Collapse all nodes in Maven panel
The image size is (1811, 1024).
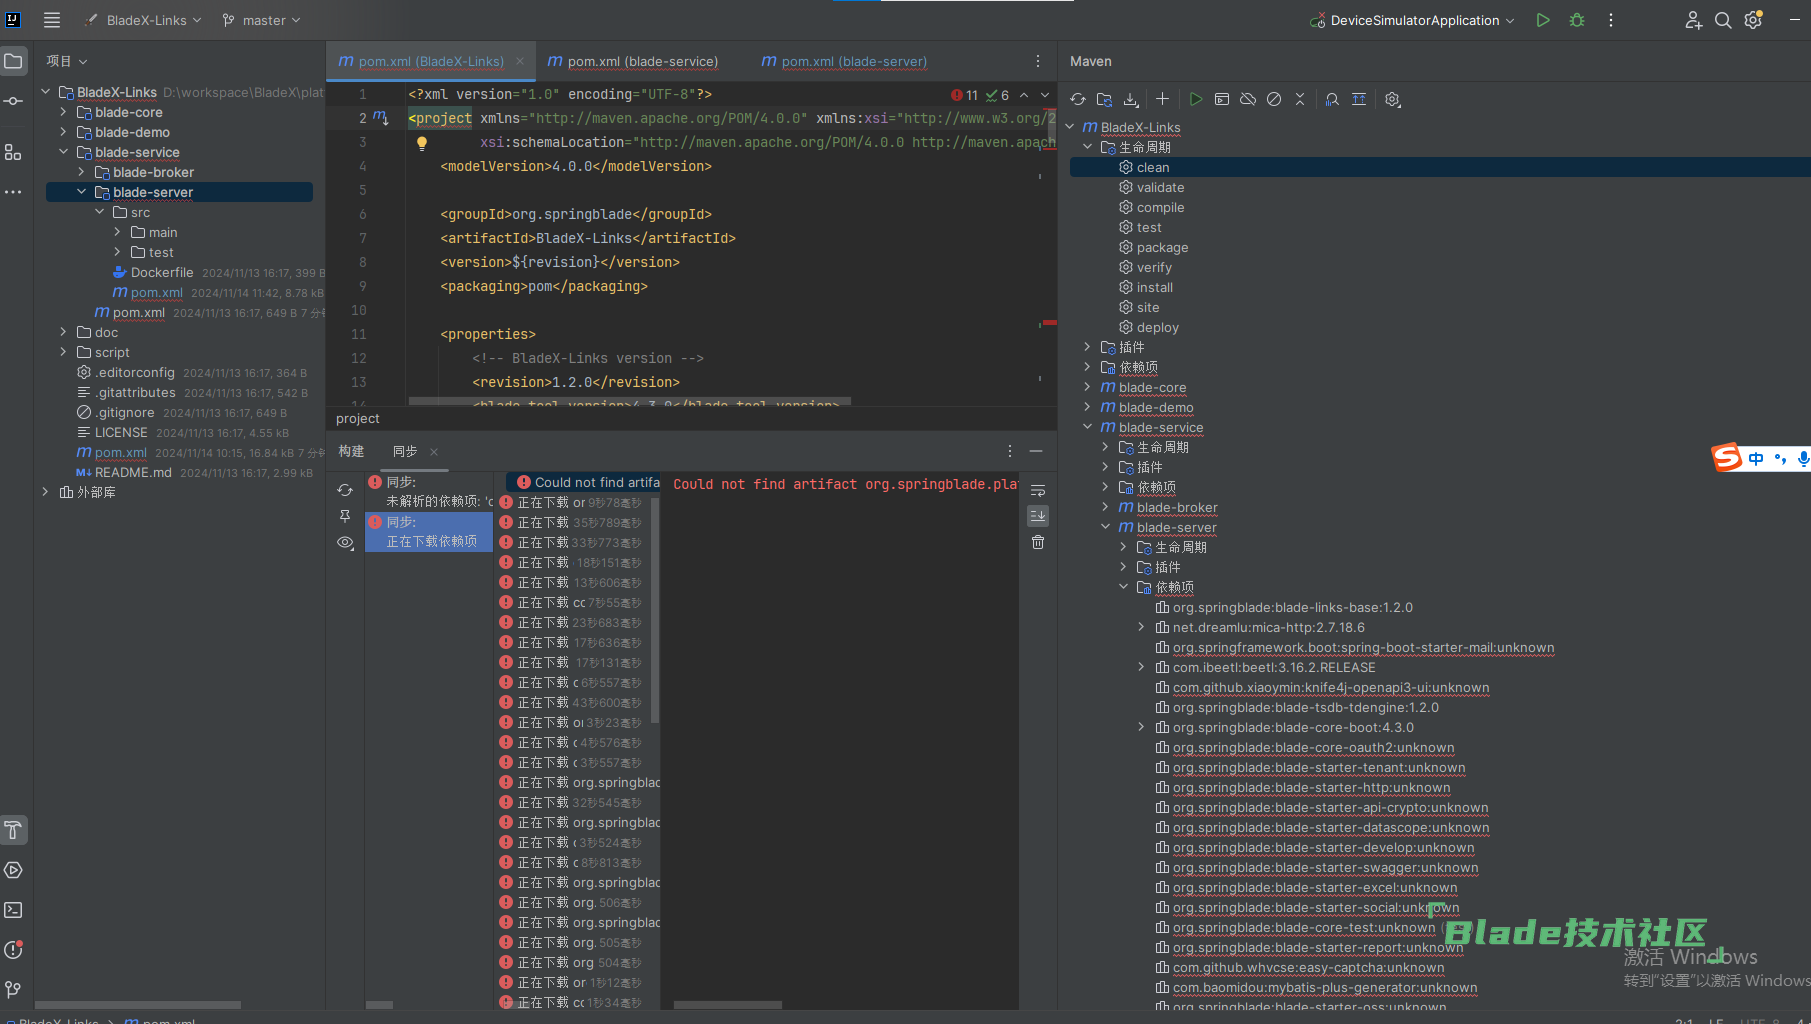tap(1300, 99)
